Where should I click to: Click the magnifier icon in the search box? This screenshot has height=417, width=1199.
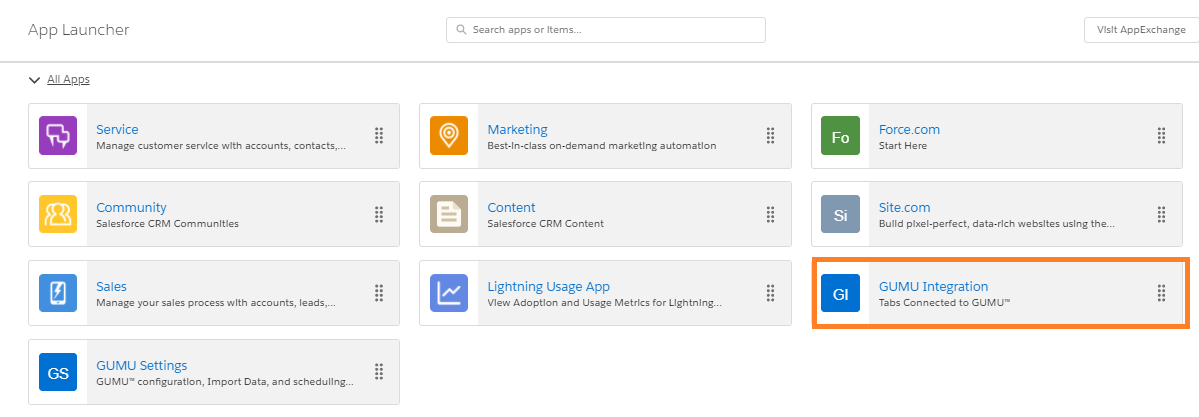(x=461, y=30)
